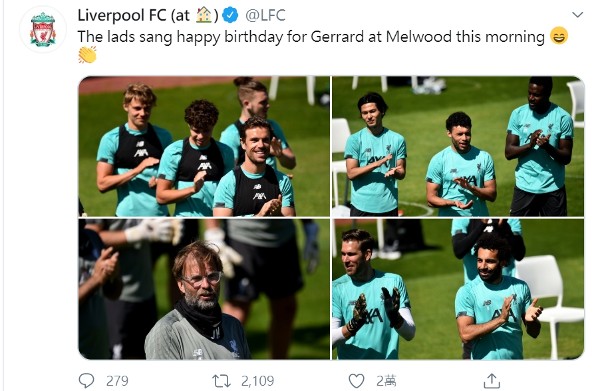View the 279 replies count
This screenshot has height=391, width=600.
tap(117, 381)
